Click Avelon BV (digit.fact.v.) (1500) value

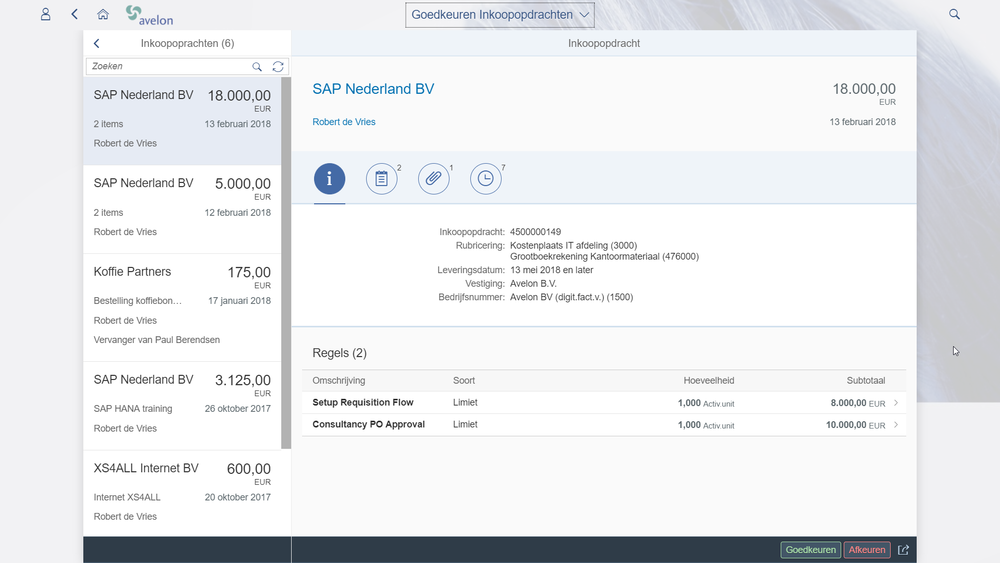tap(571, 297)
